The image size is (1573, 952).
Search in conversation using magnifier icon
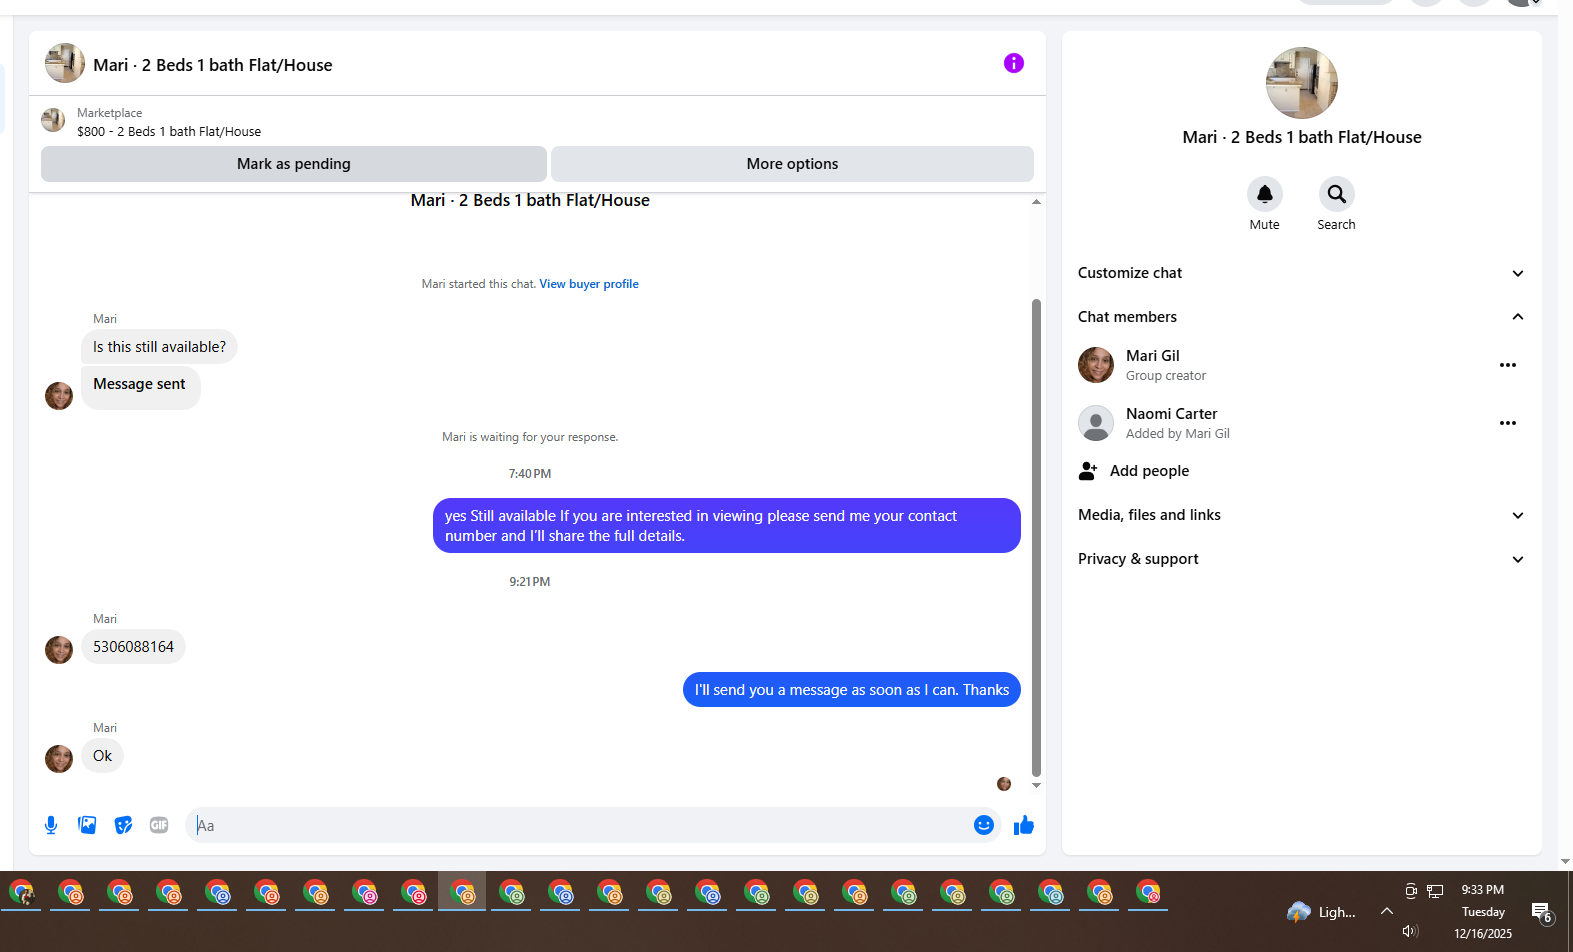1336,194
